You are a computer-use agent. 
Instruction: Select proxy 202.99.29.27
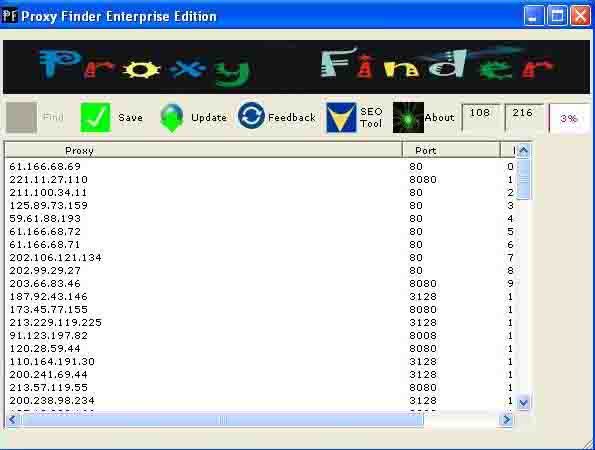[x=45, y=271]
